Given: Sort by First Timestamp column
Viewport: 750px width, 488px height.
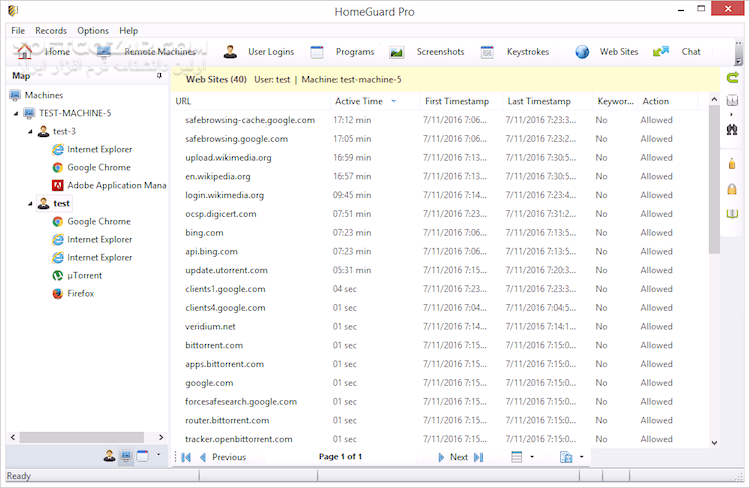Looking at the screenshot, I should pos(462,101).
